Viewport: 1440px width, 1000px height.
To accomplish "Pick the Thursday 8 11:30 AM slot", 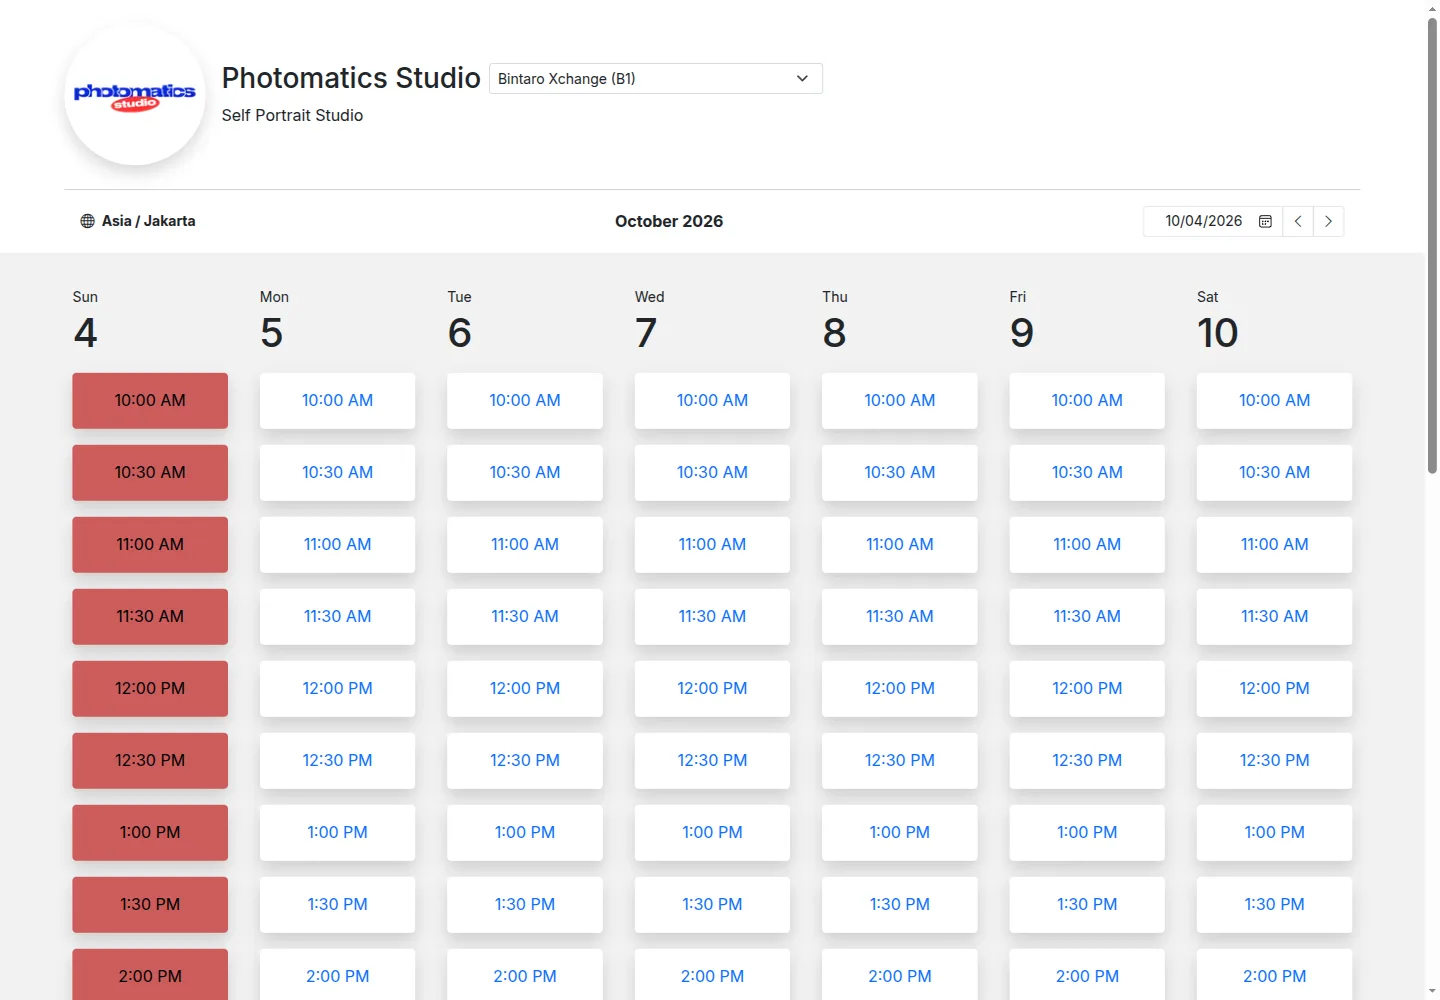I will [900, 617].
